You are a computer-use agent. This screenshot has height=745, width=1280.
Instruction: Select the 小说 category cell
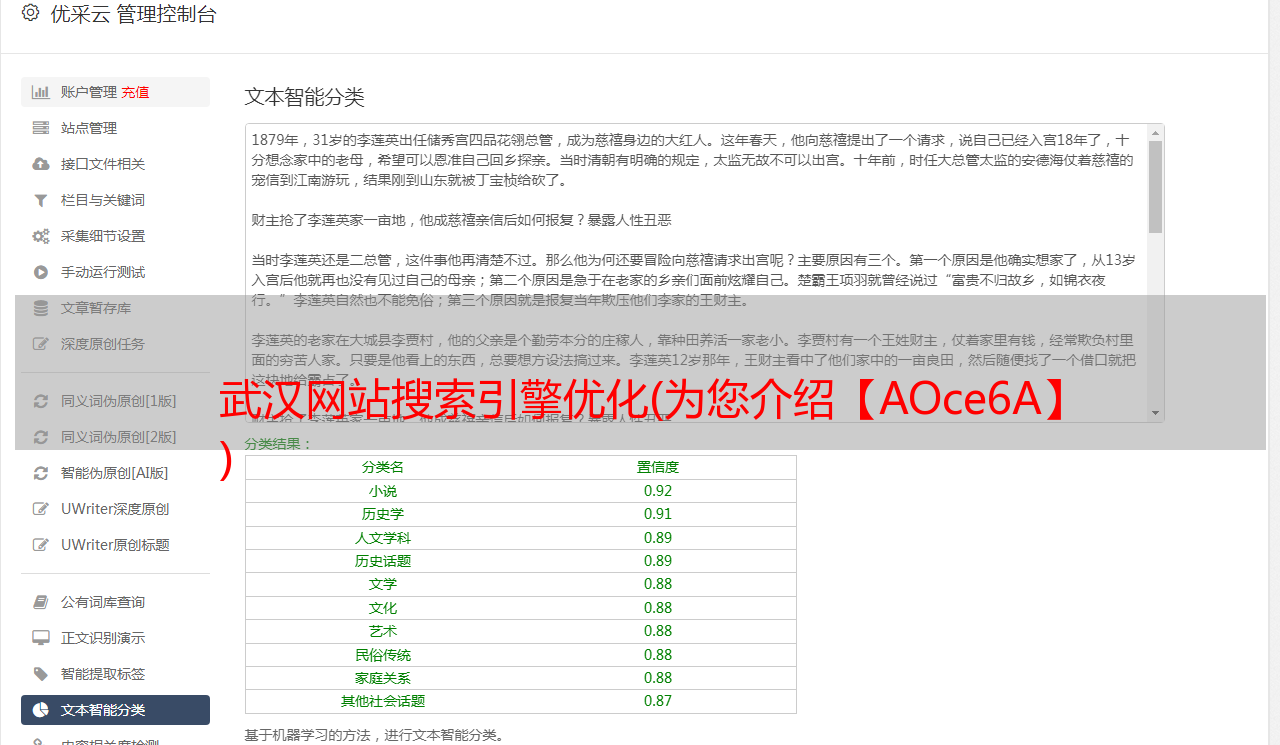(x=383, y=491)
